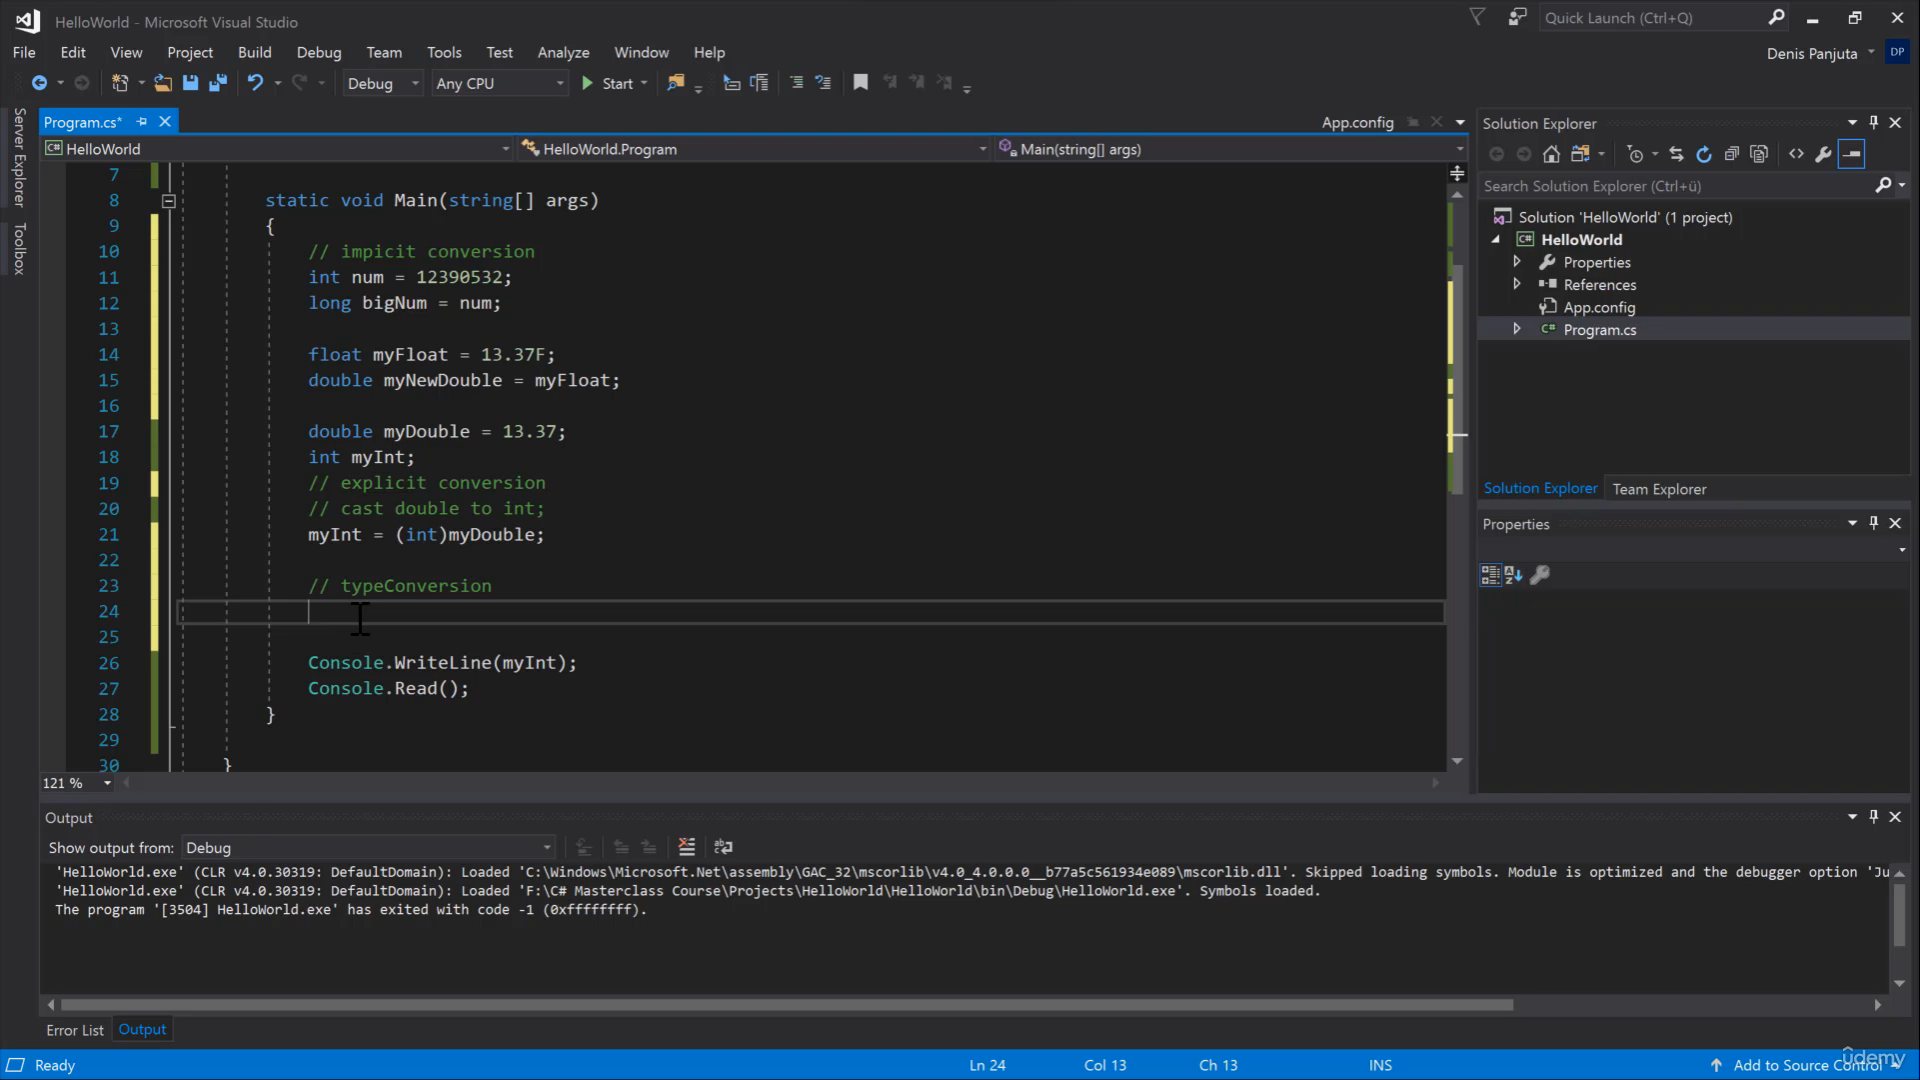Open the HelloWorld project navigation dropdown

277,149
